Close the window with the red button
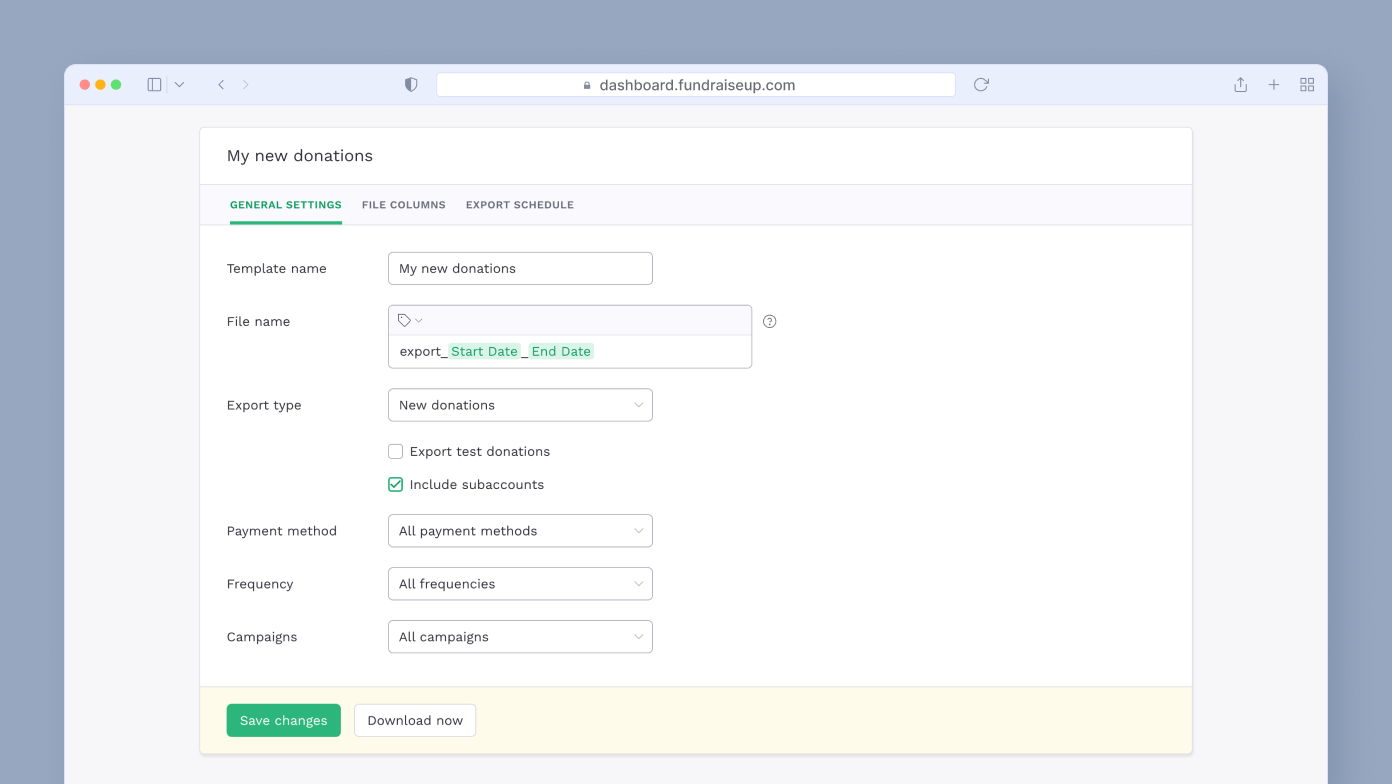Viewport: 1392px width, 784px height. tap(85, 85)
